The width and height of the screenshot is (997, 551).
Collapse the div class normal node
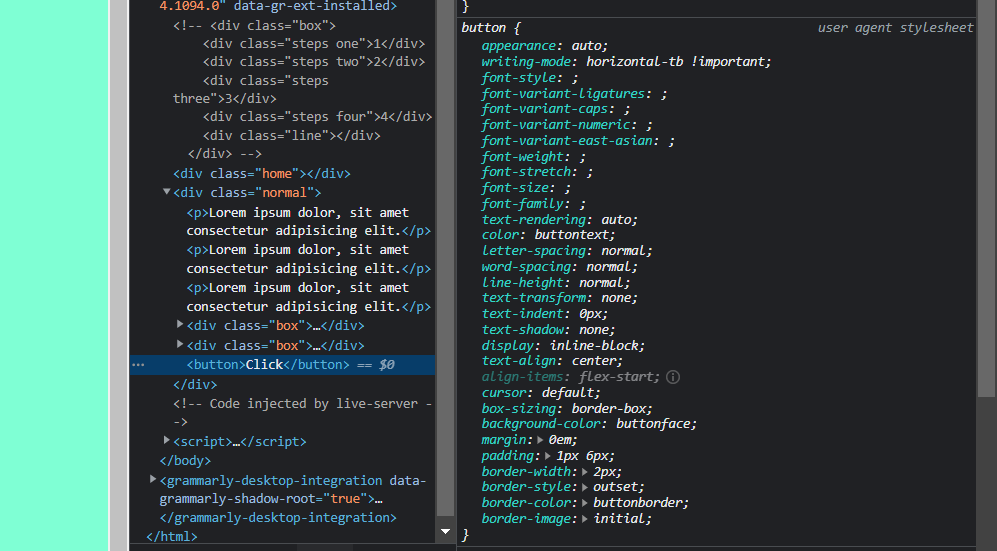coord(167,191)
